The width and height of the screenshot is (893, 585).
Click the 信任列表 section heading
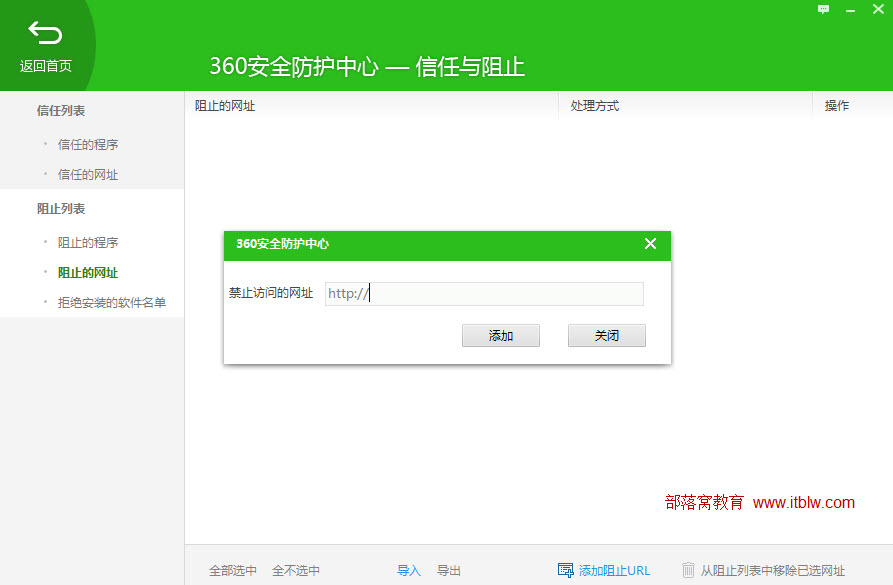coord(61,111)
